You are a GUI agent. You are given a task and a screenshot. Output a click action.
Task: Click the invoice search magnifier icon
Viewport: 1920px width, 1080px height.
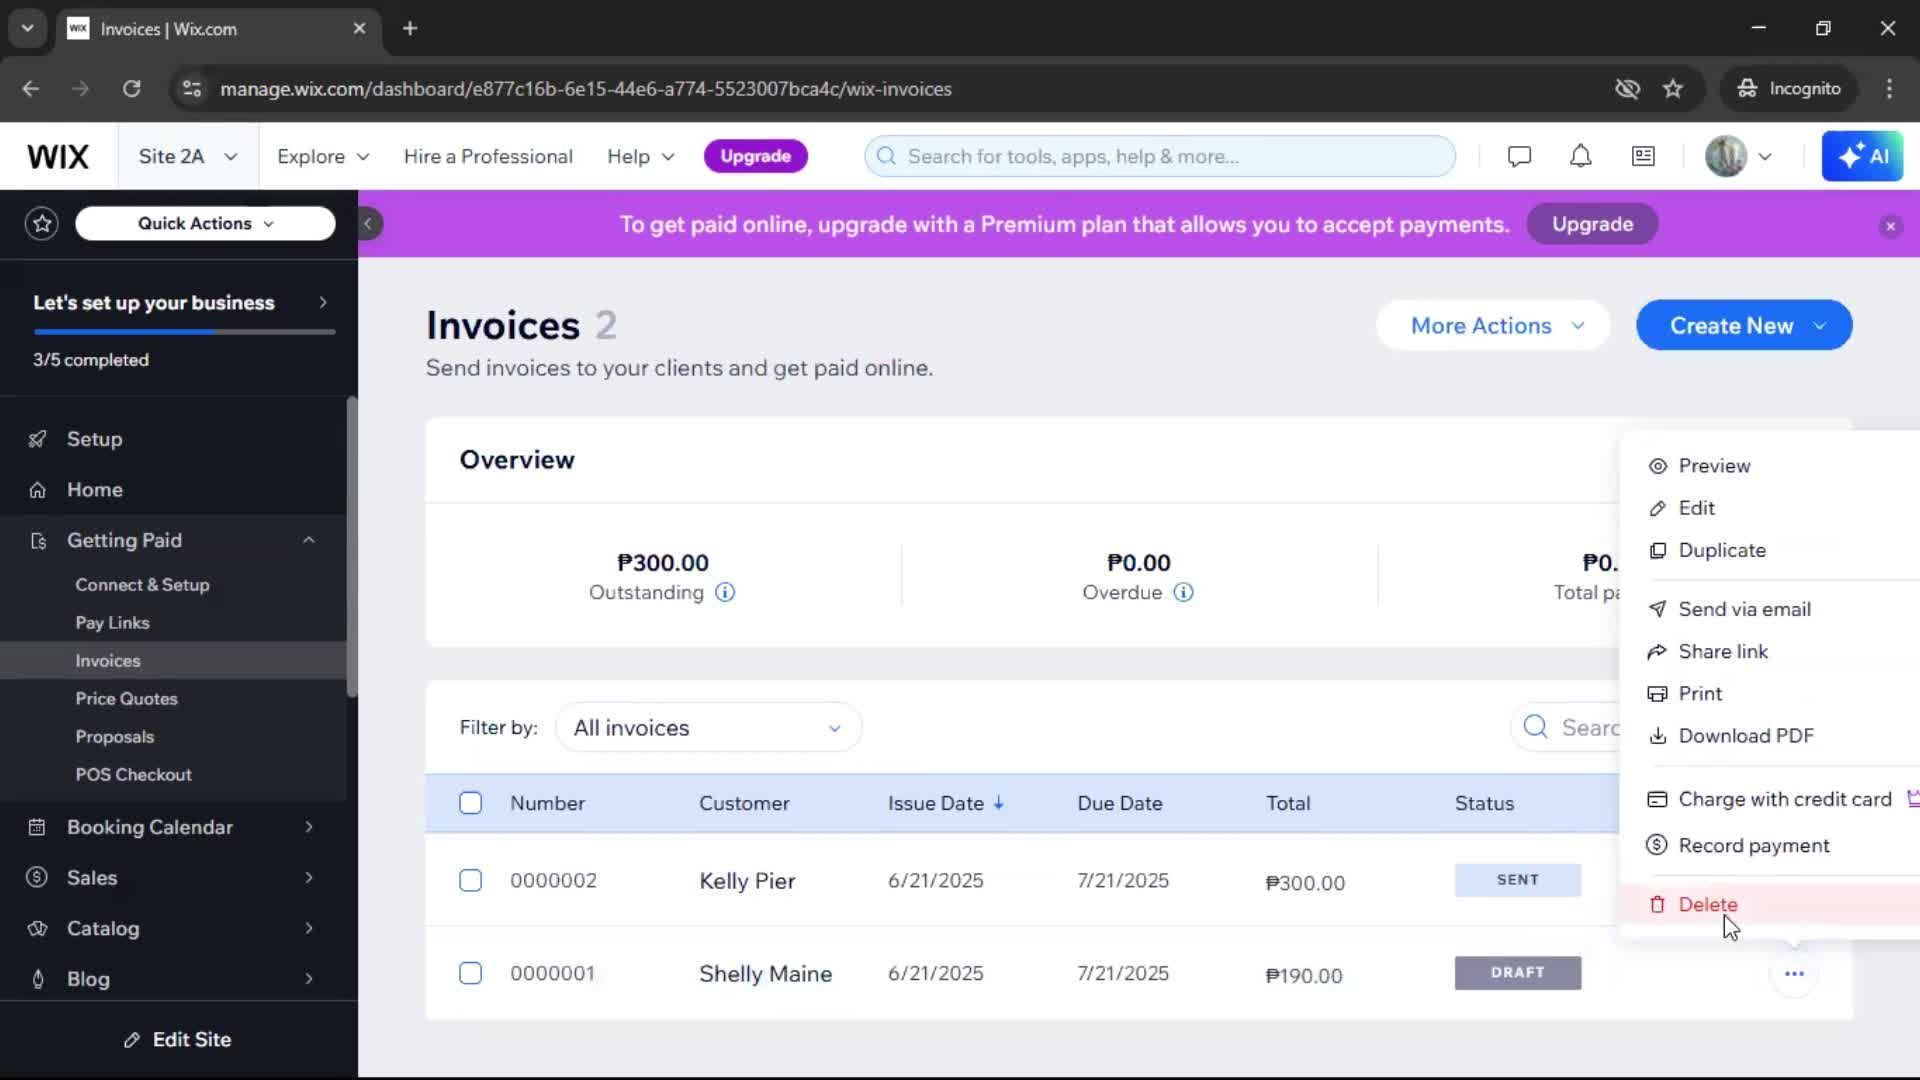1536,727
